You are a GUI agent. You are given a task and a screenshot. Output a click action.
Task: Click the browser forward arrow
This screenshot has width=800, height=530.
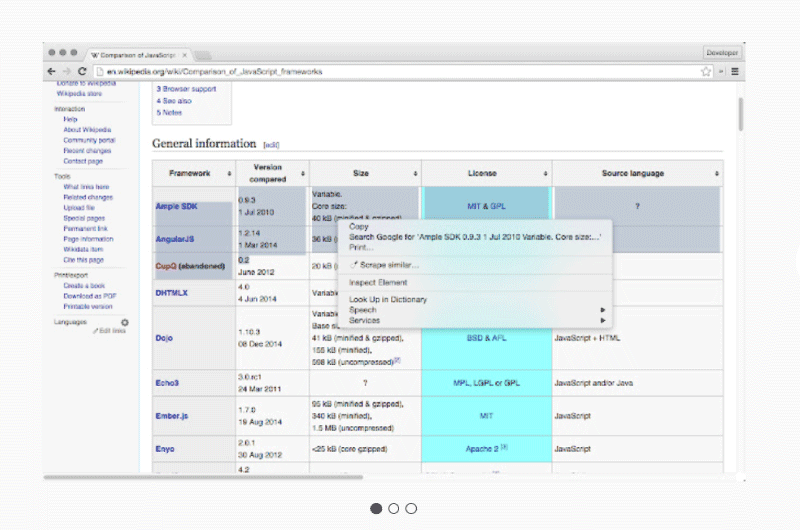coord(67,71)
